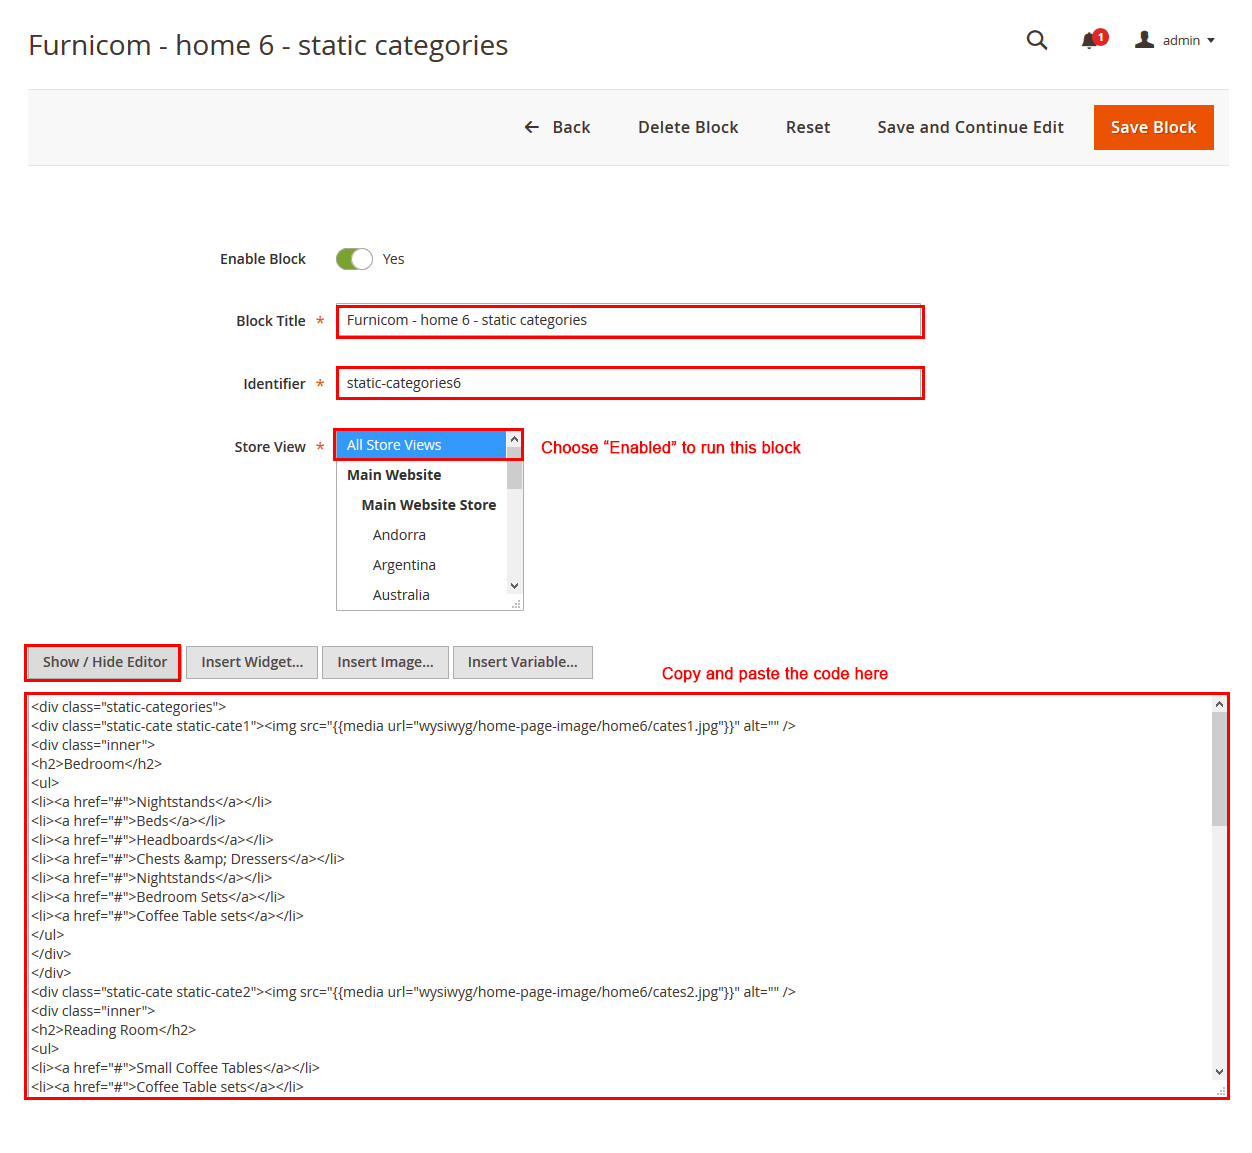Click the Reset button
Screen dimensions: 1252x1153
(x=808, y=127)
